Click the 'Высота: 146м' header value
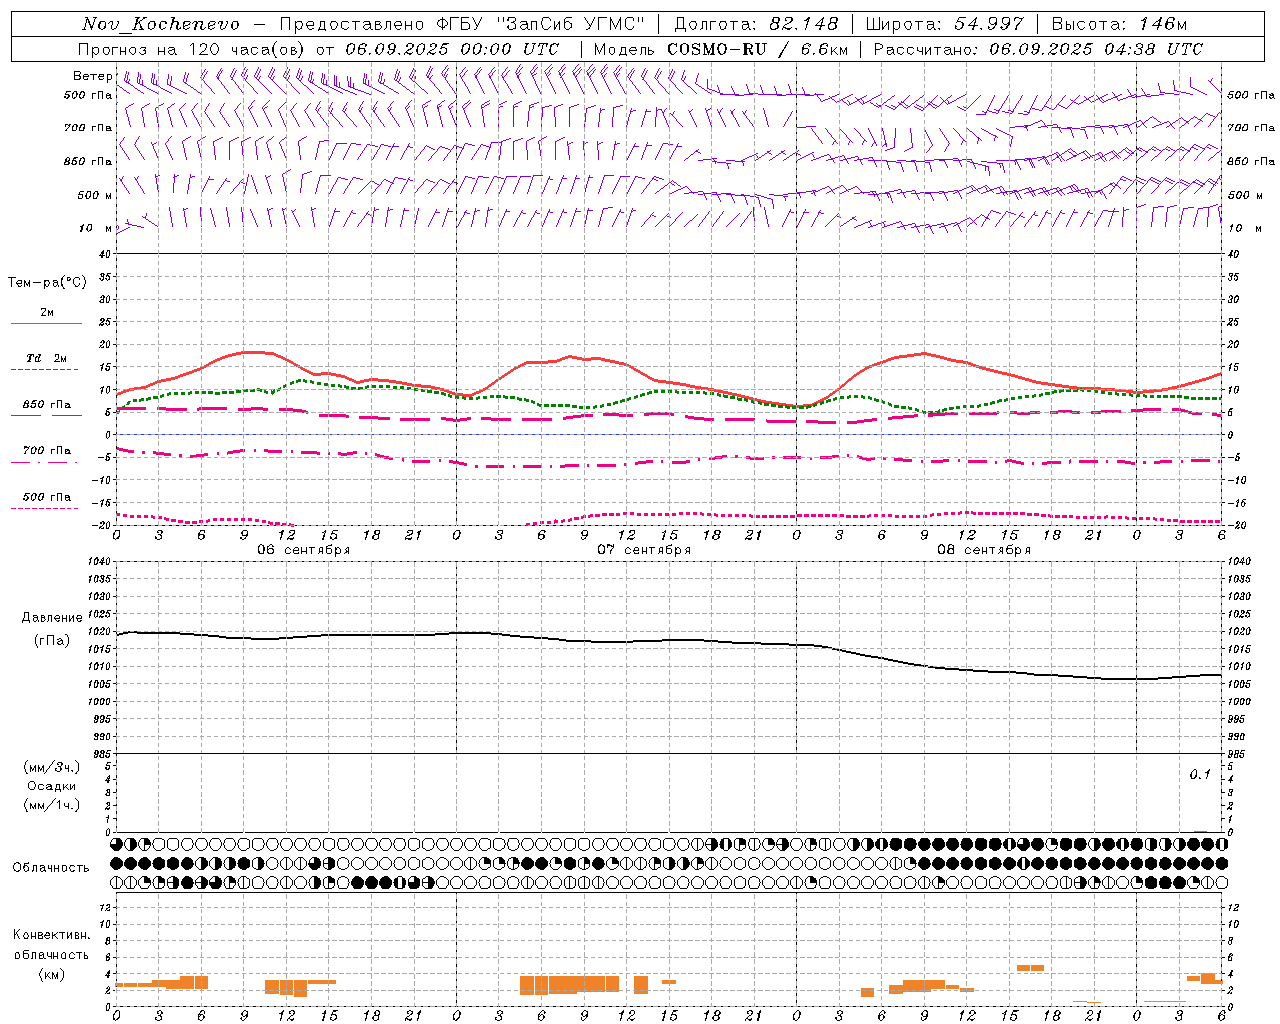Screen dimensions: 1280x1024 1119,24
